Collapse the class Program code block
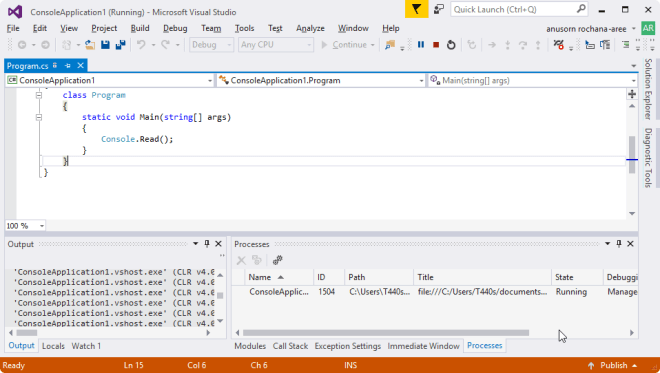660x373 pixels. [x=39, y=95]
